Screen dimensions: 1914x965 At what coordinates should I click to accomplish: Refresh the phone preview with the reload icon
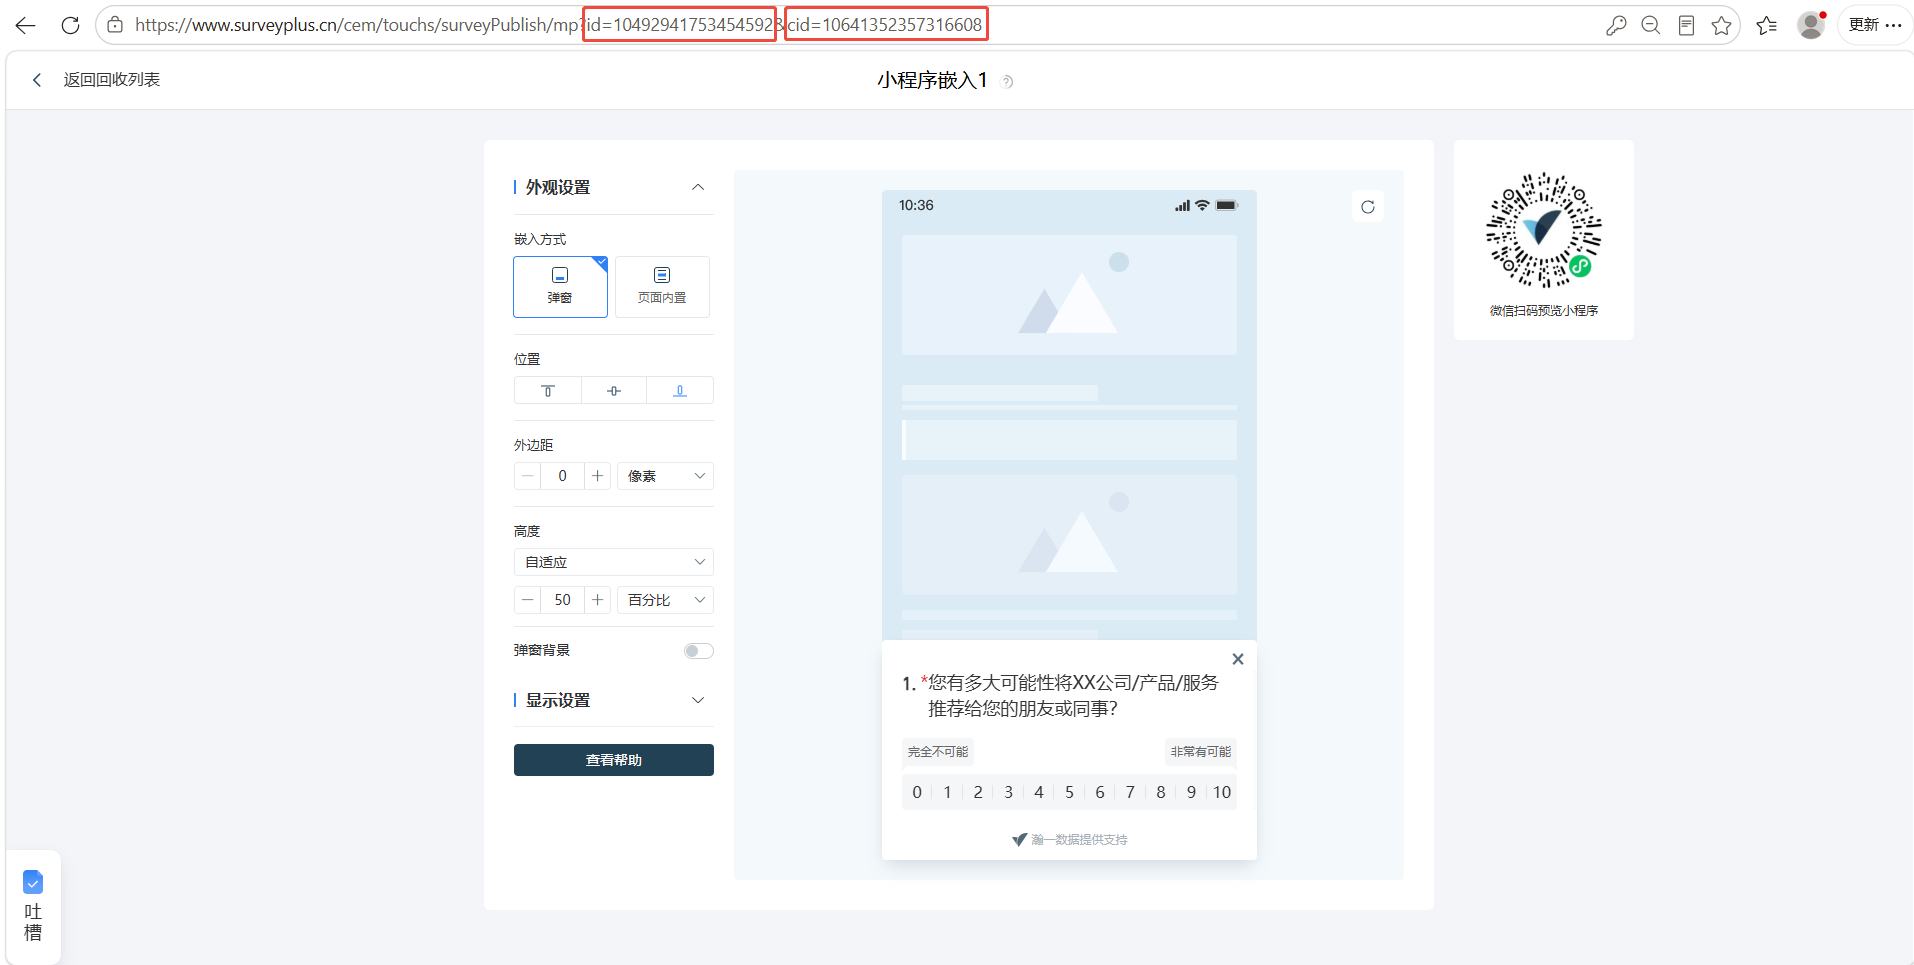[1368, 207]
